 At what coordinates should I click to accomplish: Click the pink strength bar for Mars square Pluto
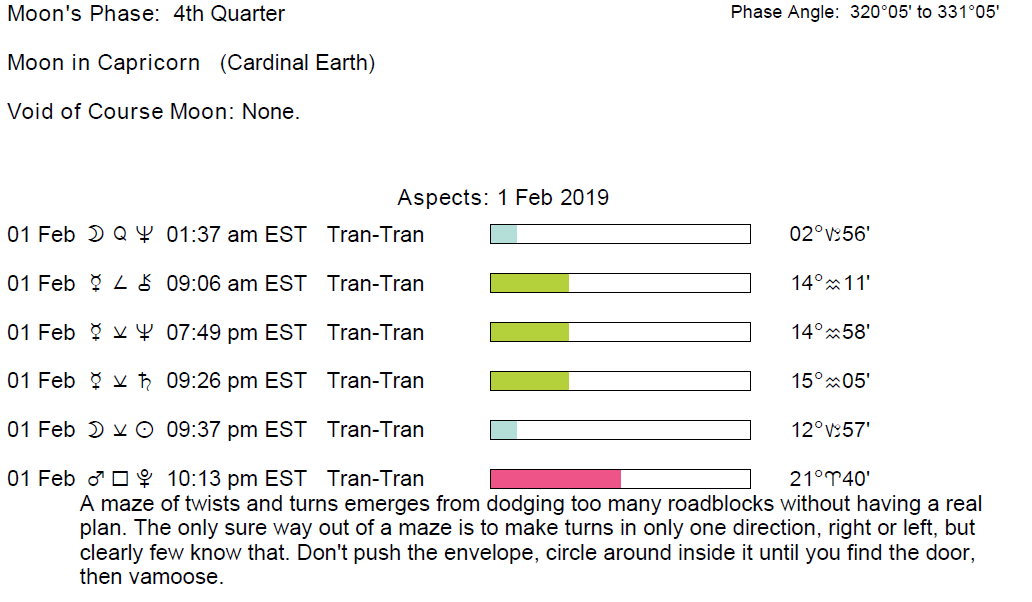[x=555, y=479]
